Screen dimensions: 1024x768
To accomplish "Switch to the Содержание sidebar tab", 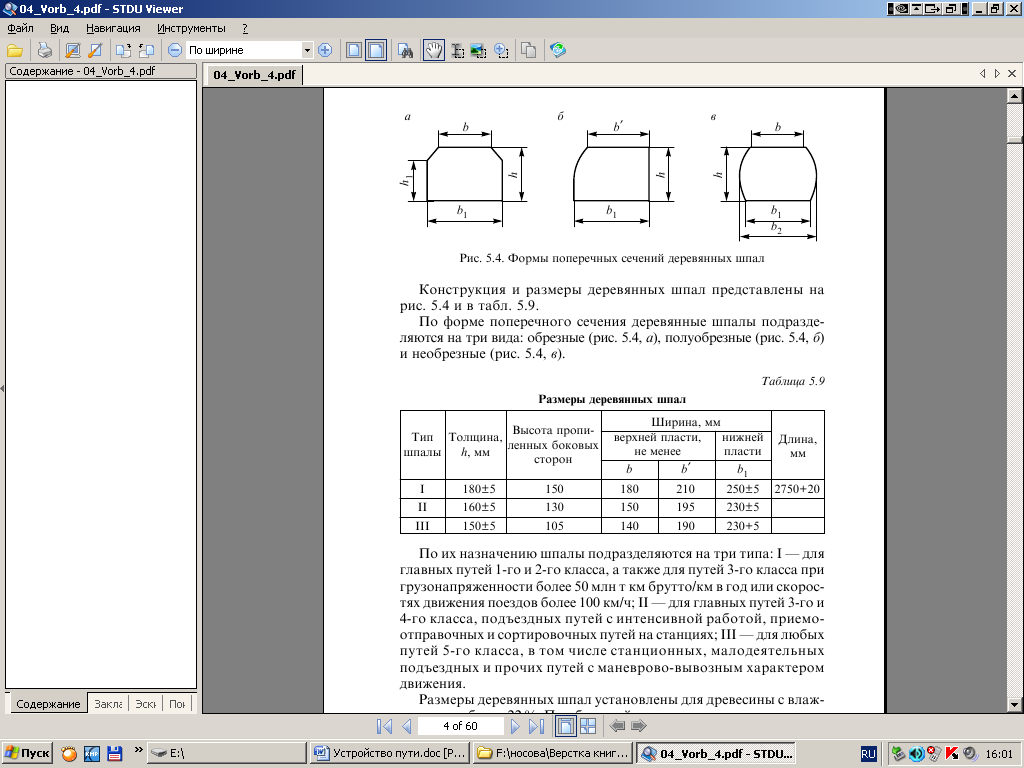I will (48, 704).
